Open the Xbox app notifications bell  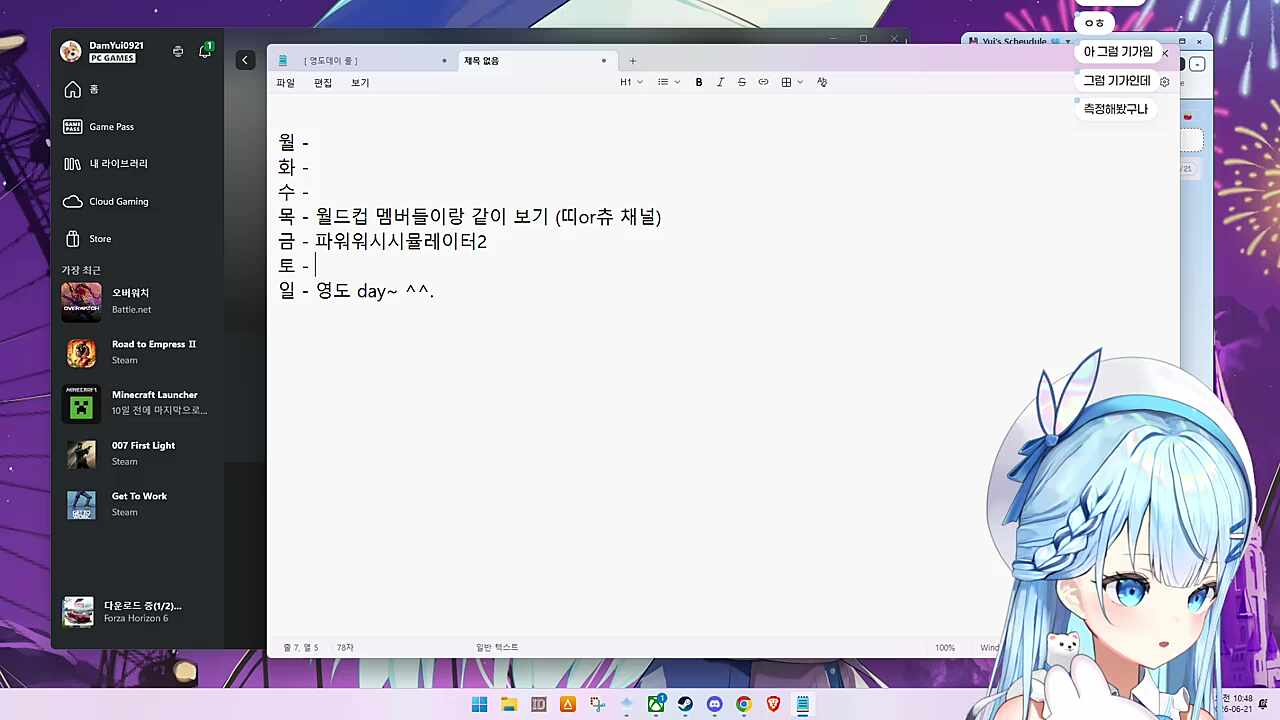point(205,50)
